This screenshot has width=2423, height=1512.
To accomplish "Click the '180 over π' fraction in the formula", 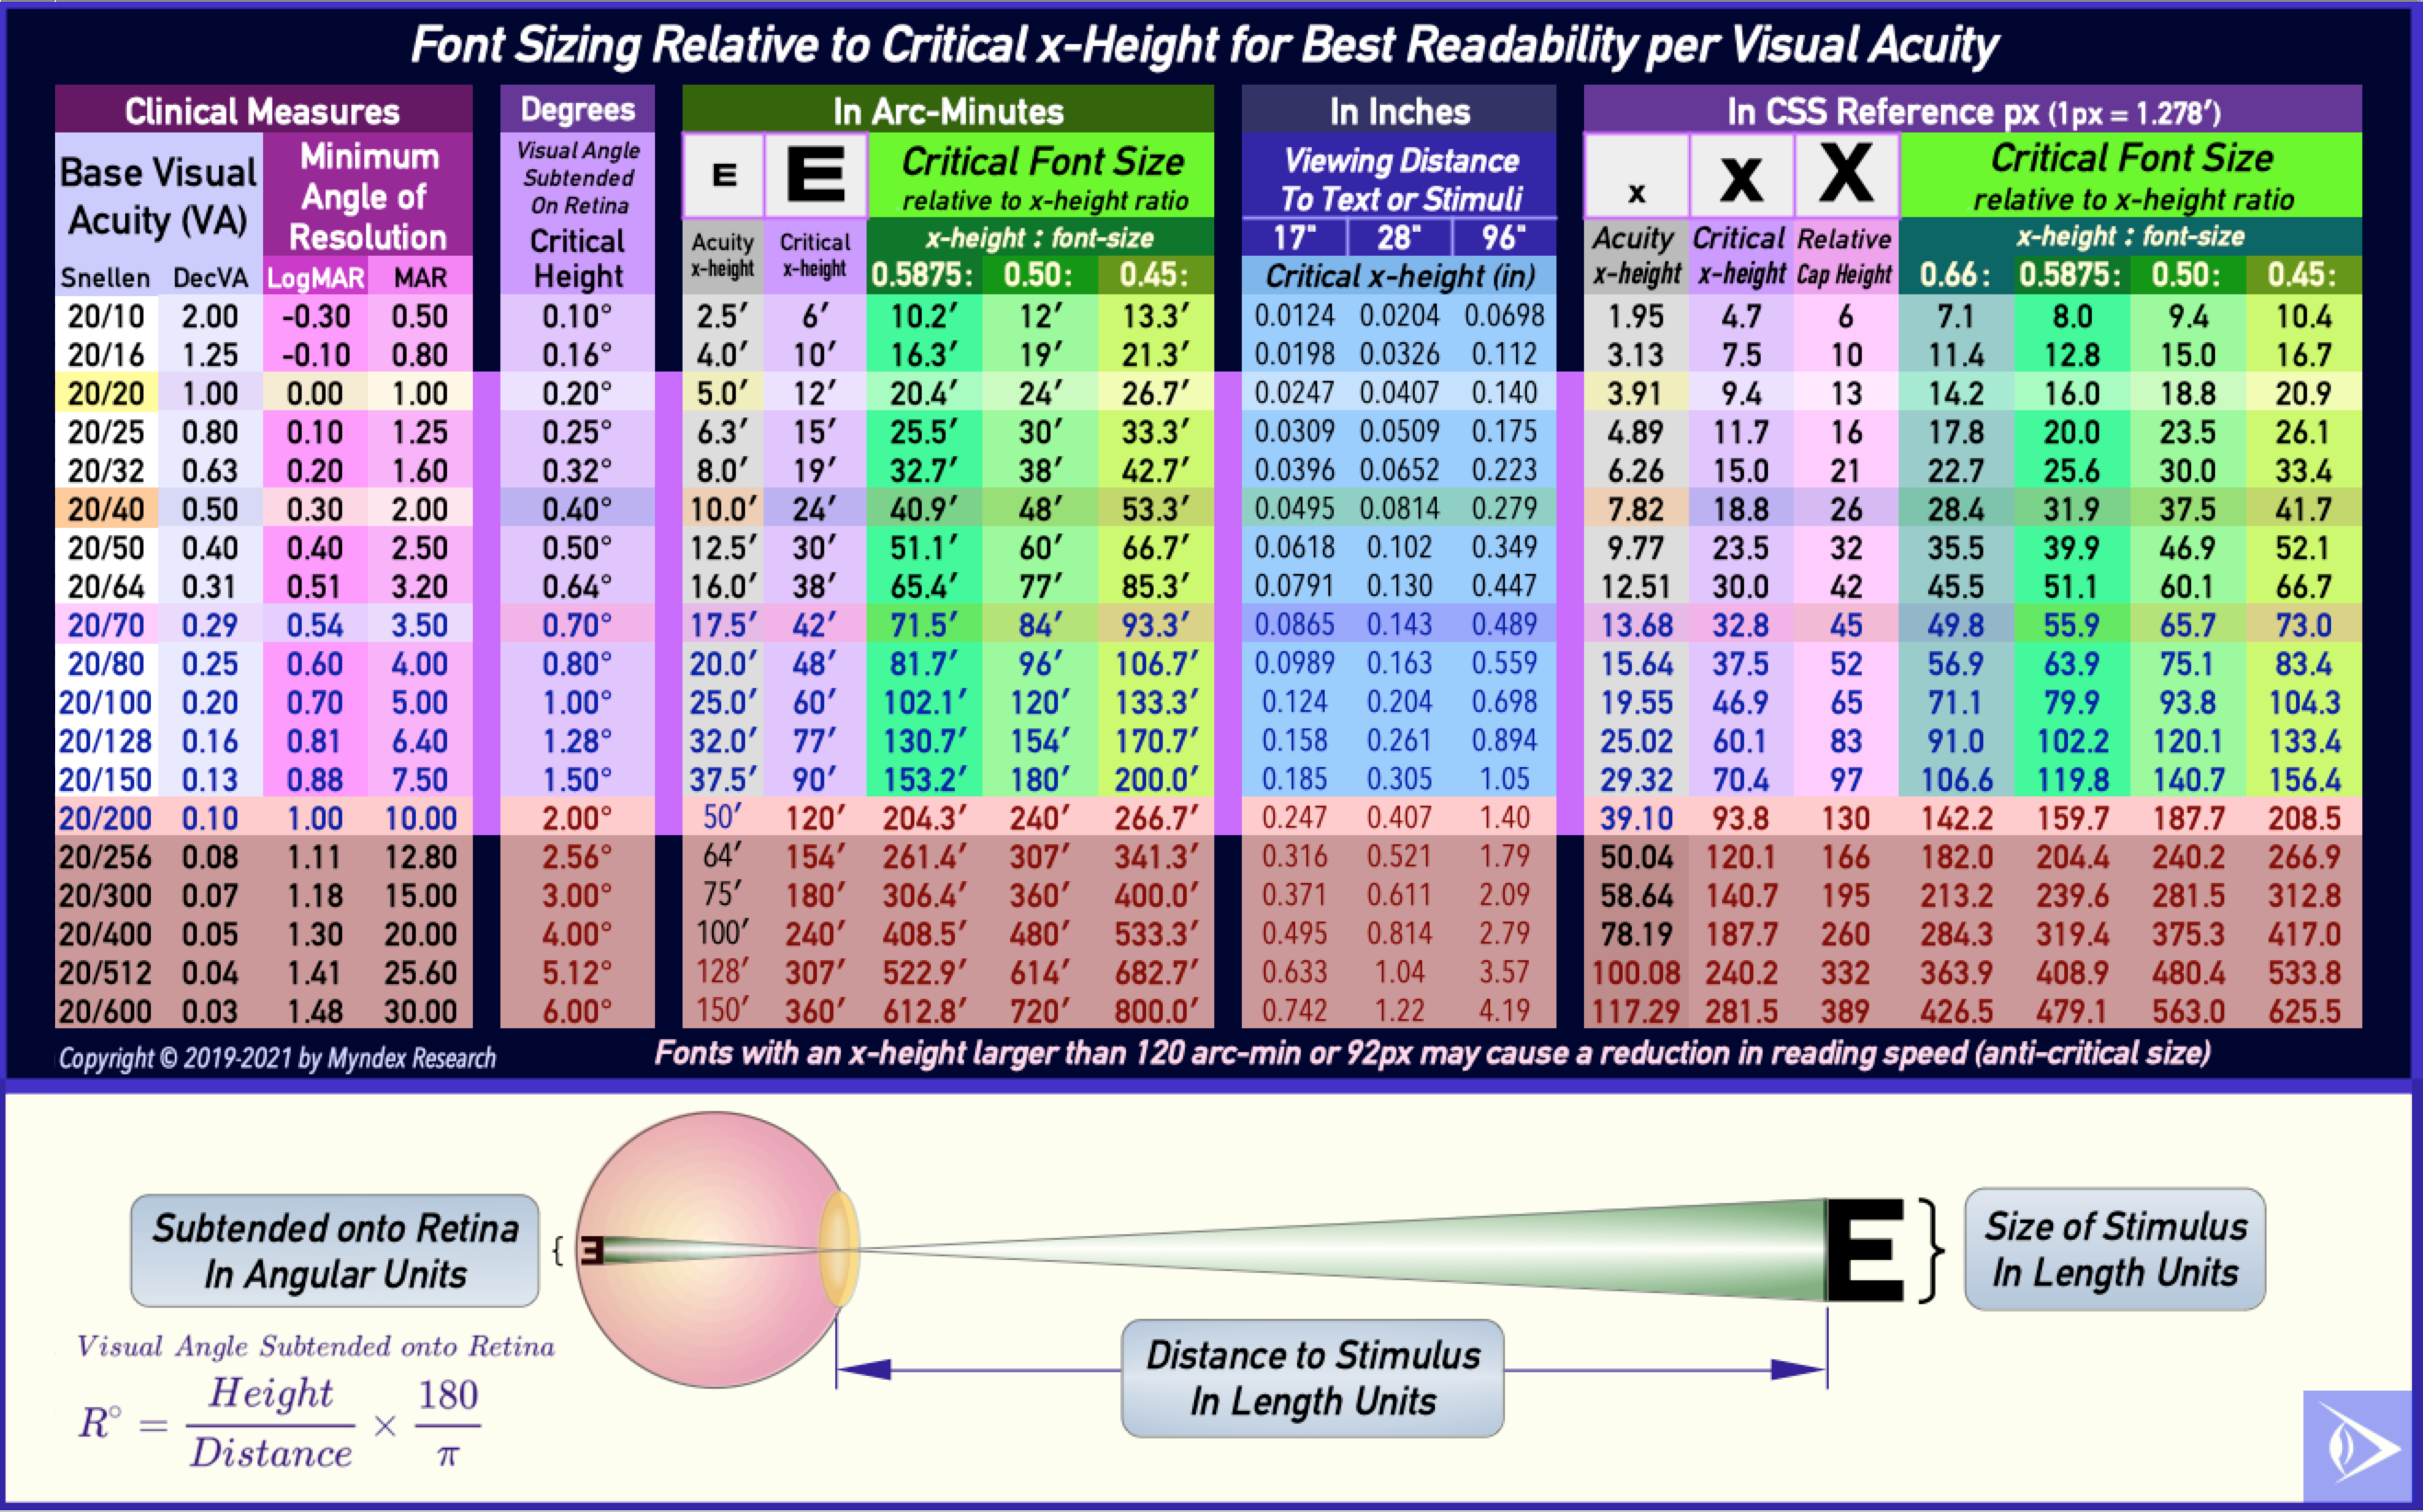I will click(x=447, y=1424).
